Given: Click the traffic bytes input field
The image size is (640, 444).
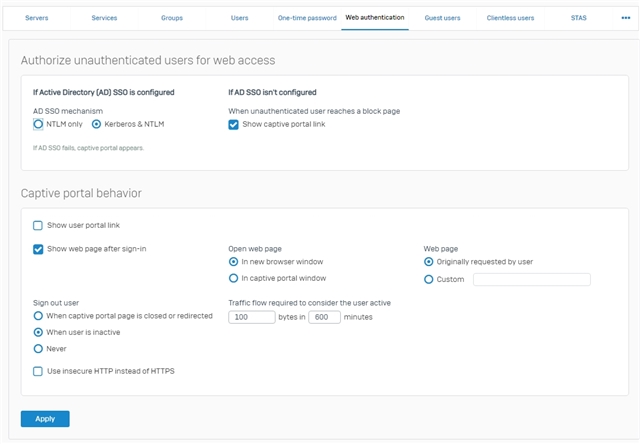Looking at the screenshot, I should point(252,317).
